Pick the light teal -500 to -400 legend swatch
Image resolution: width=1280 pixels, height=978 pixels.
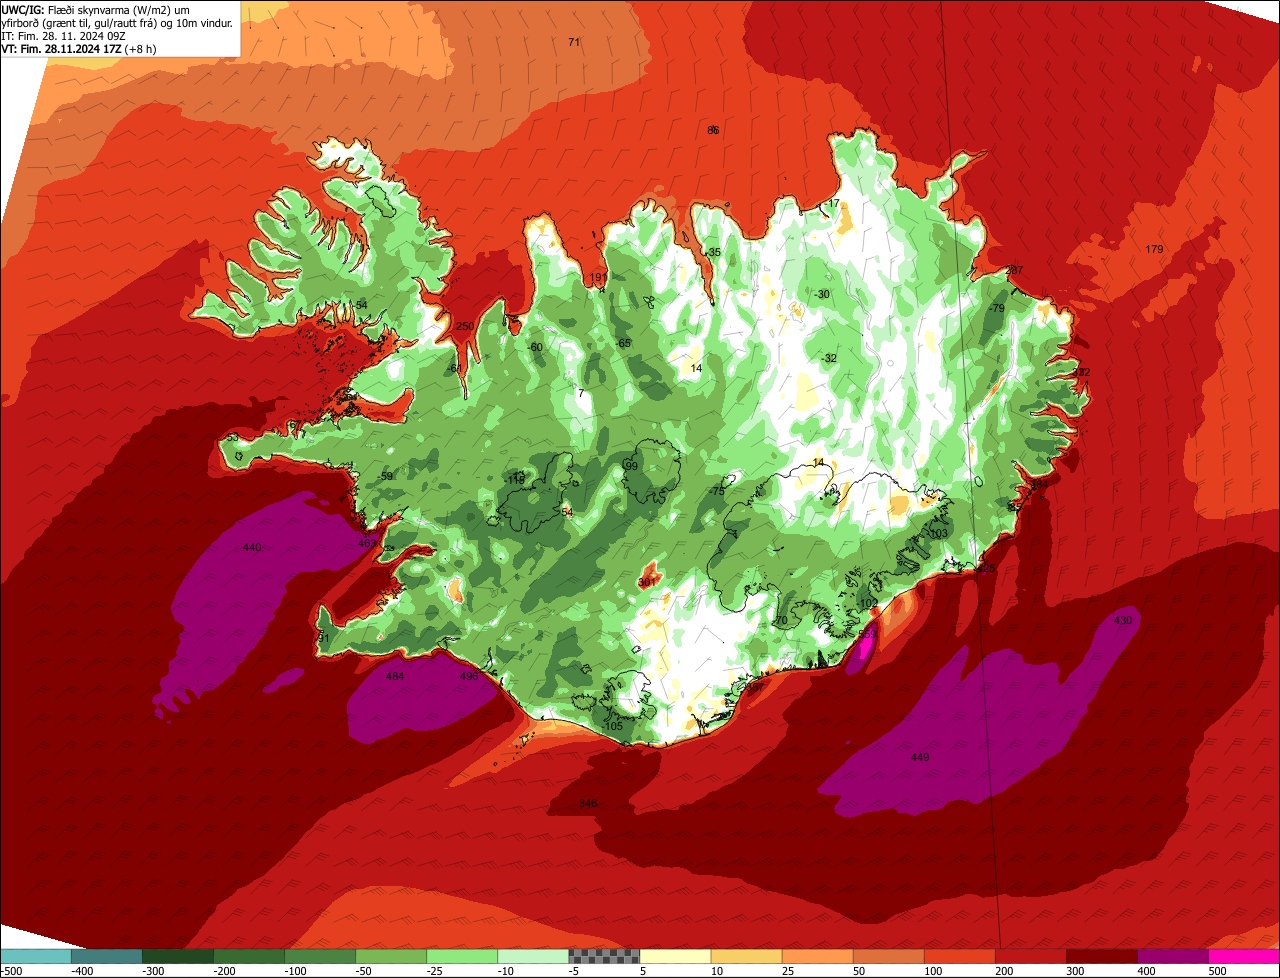[x=35, y=956]
